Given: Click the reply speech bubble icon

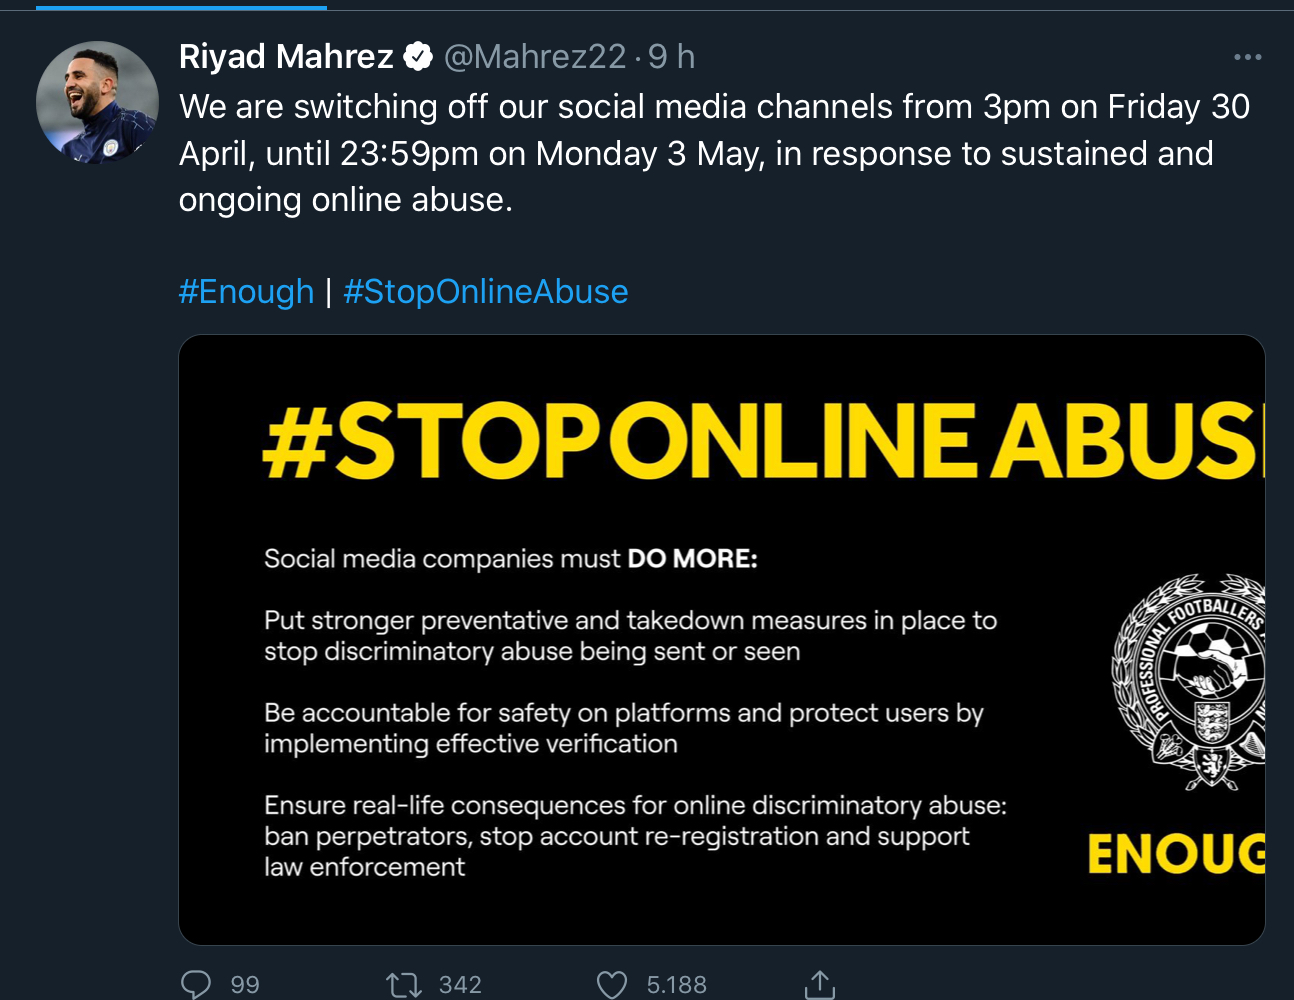Looking at the screenshot, I should click(x=195, y=984).
